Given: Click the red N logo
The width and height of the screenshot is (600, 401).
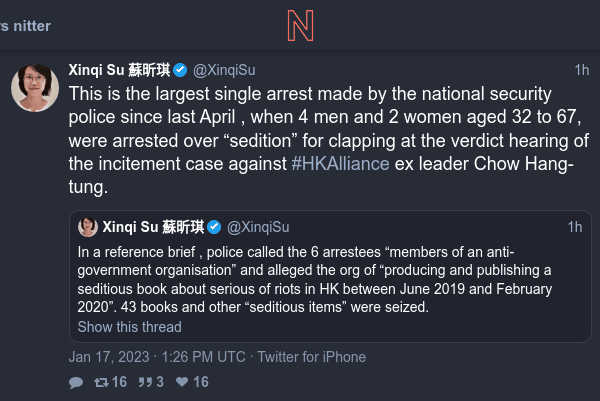Looking at the screenshot, I should 299,25.
